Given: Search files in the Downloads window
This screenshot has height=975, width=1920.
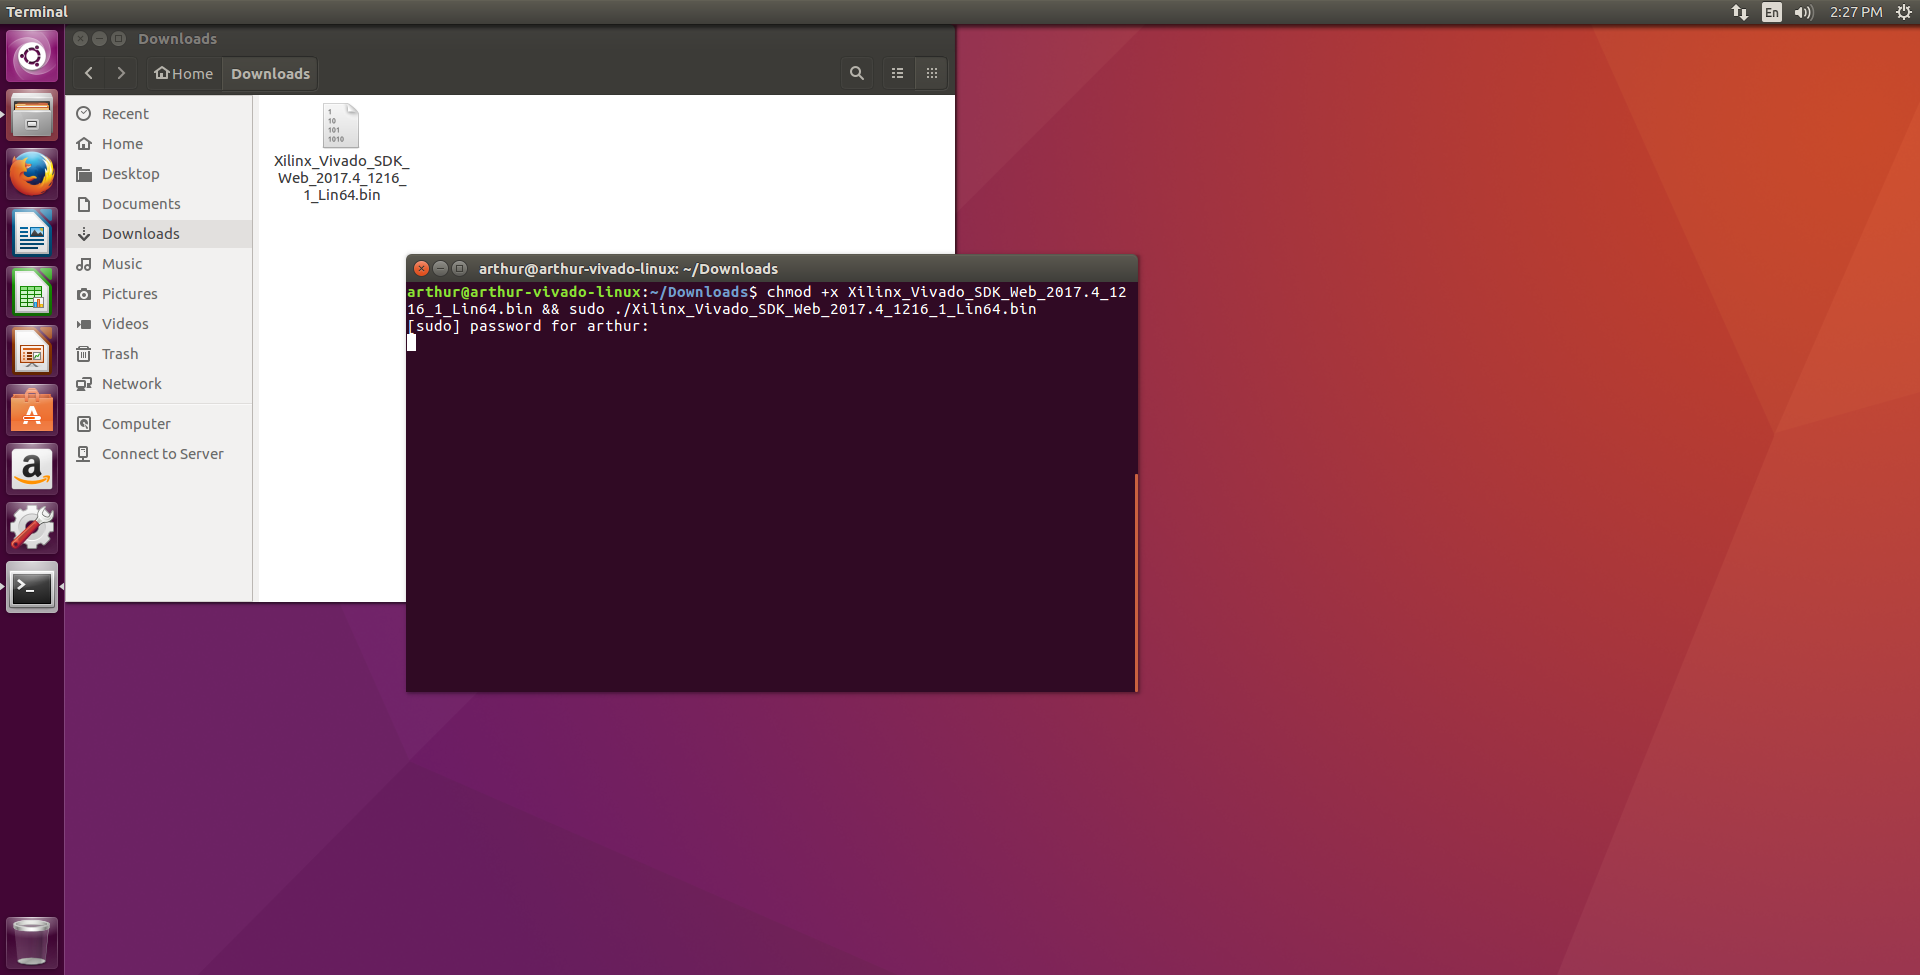Looking at the screenshot, I should click(857, 73).
